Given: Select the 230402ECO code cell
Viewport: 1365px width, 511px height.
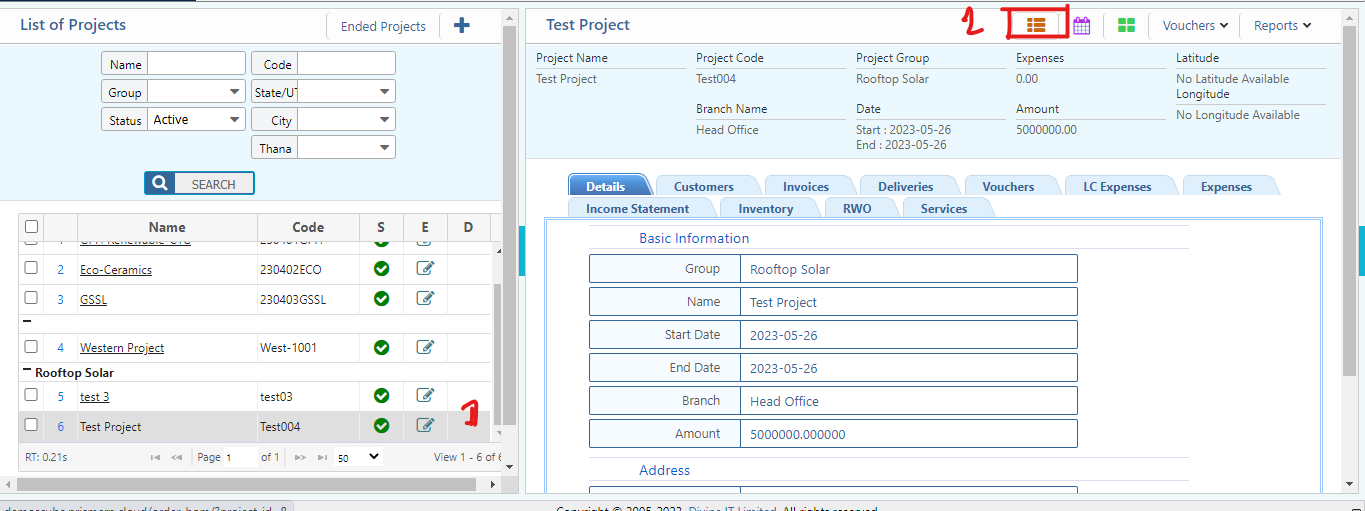Looking at the screenshot, I should pos(308,269).
